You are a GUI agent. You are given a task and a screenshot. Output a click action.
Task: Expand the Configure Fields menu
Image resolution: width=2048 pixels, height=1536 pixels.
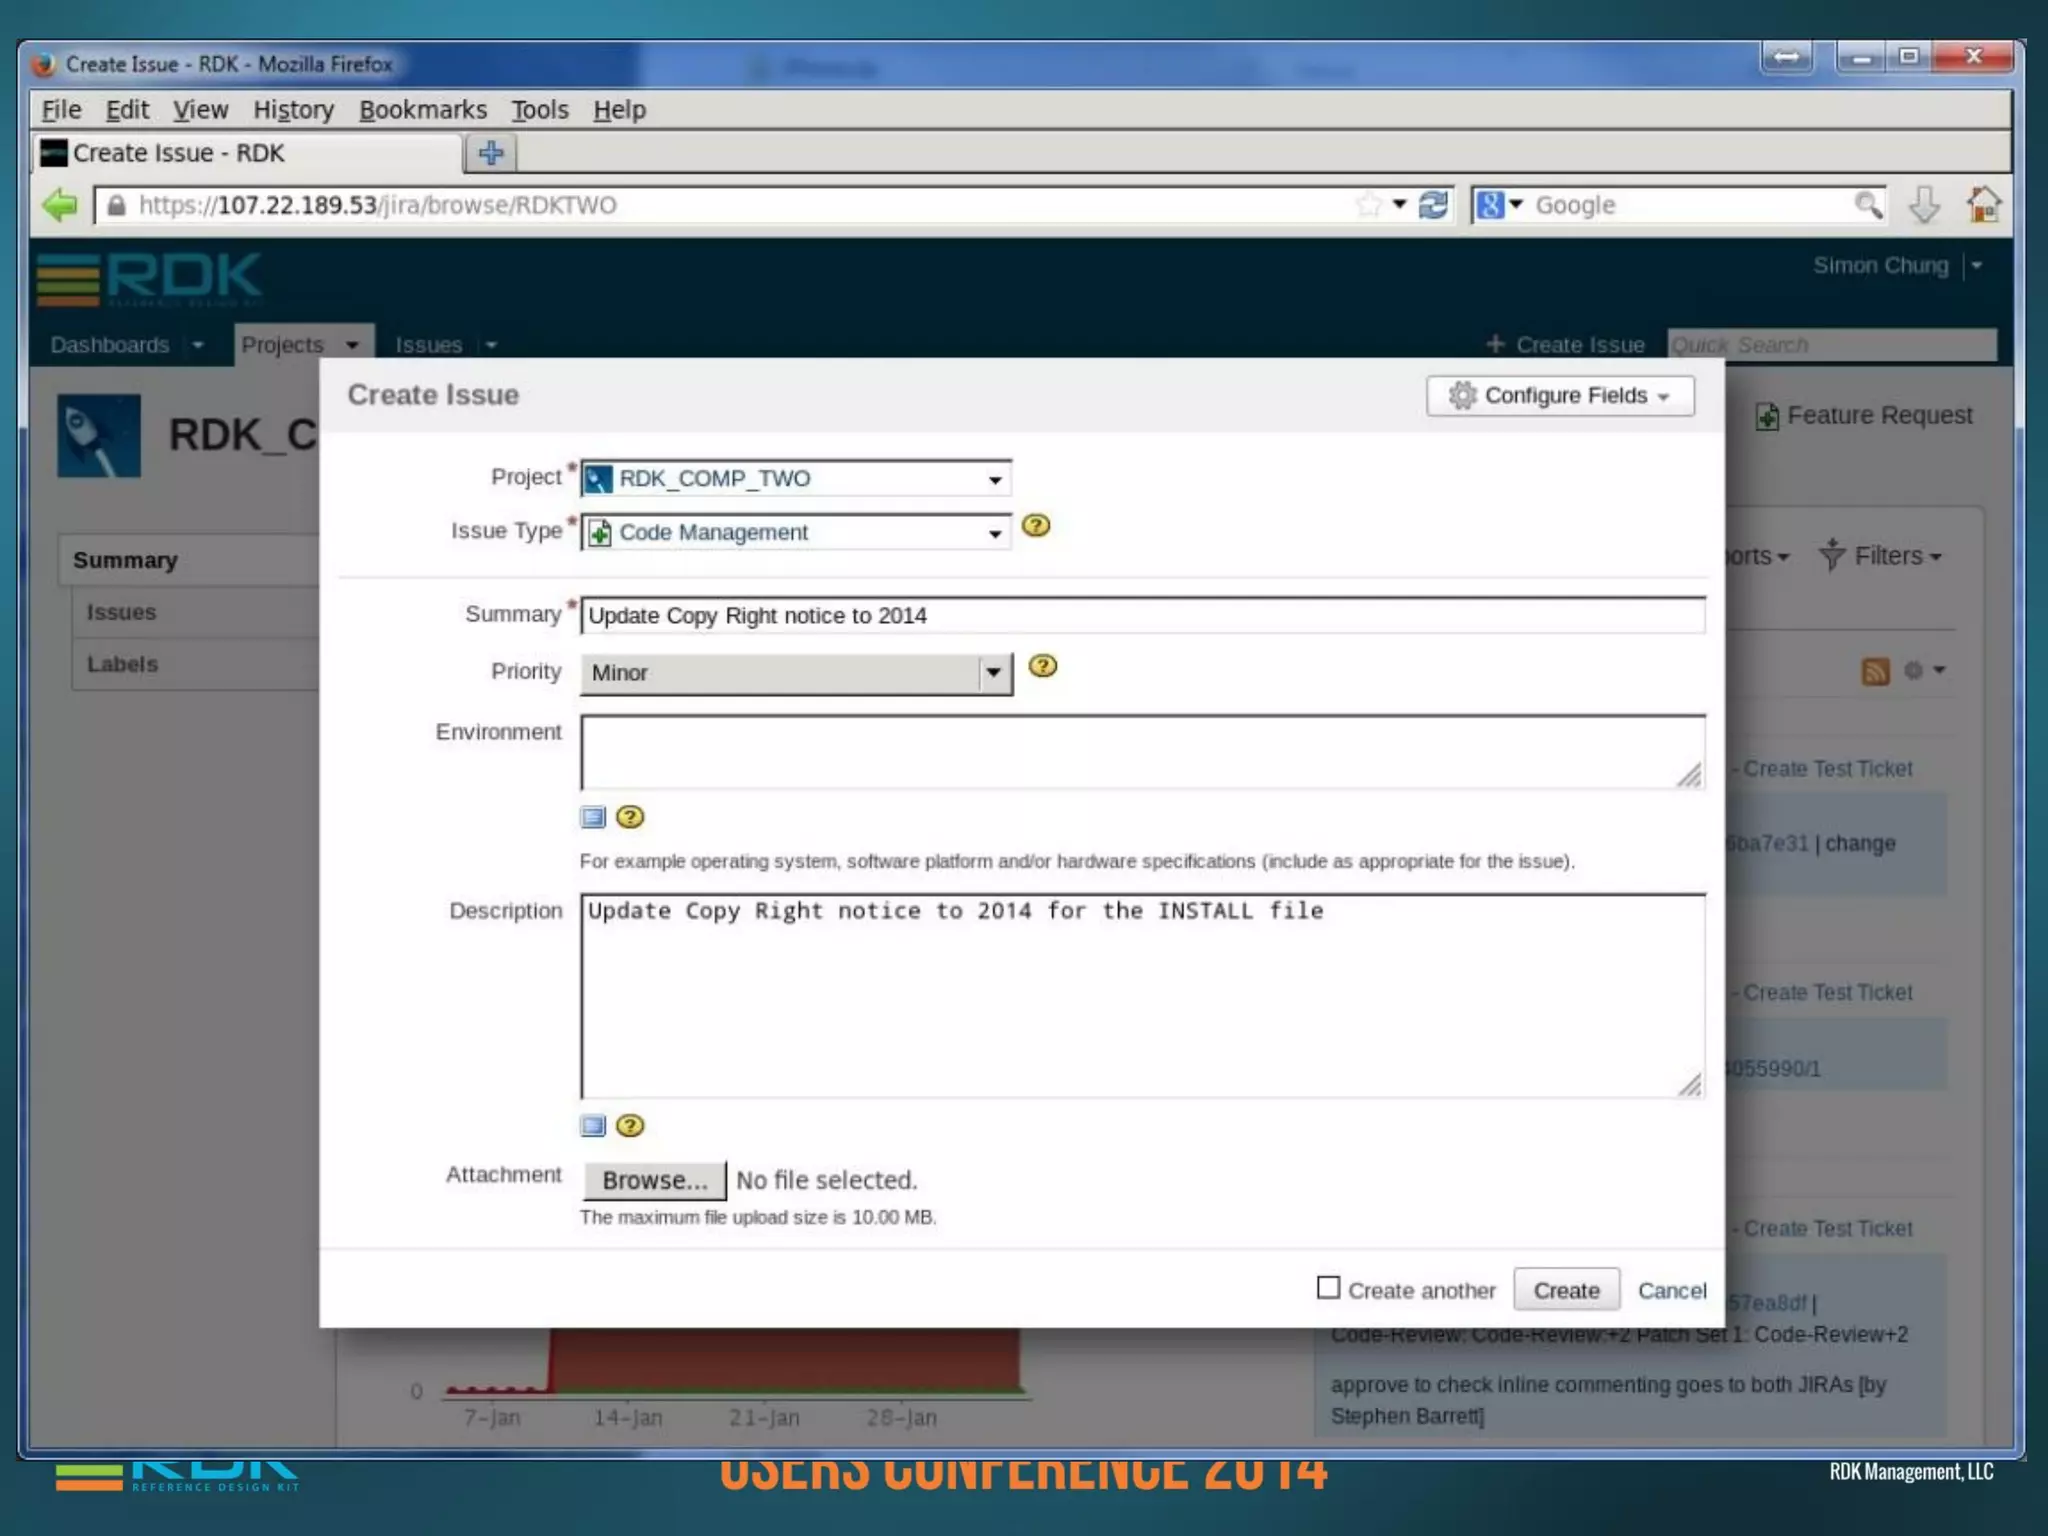tap(1559, 396)
